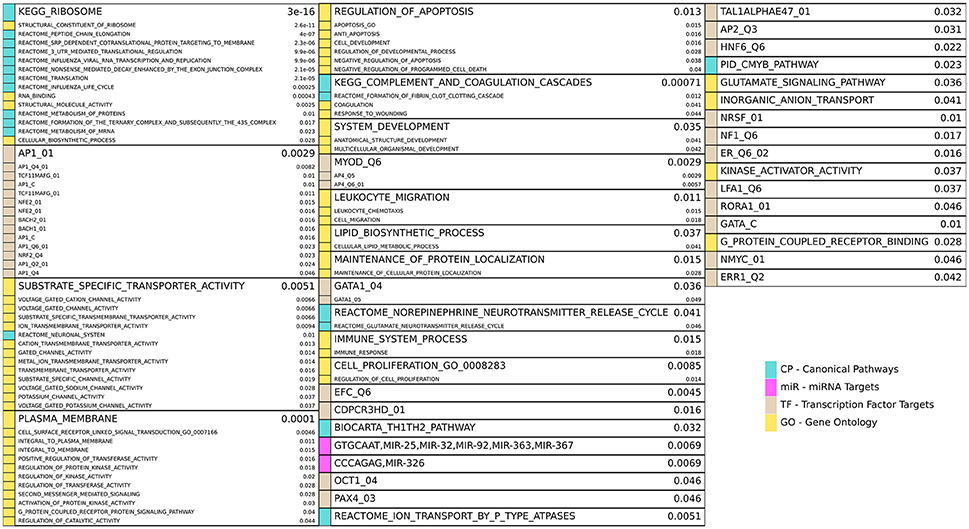Select the LEUKOCYTE_CHEMOTAXIS sub-row
The image size is (969, 529).
(512, 211)
